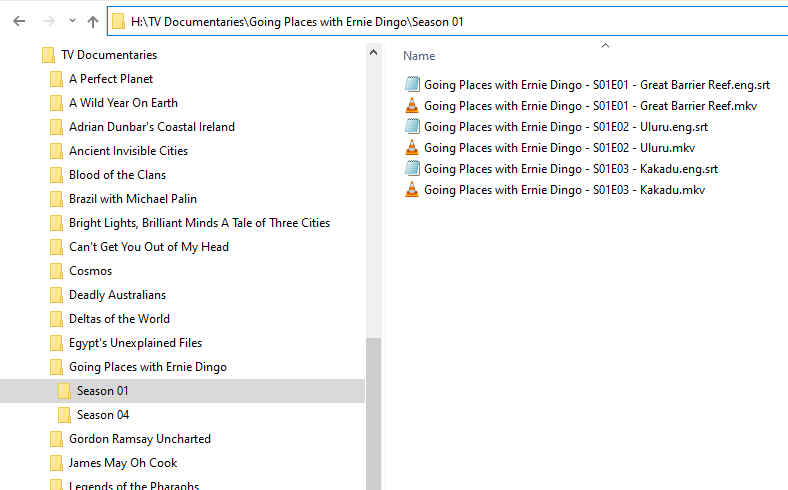This screenshot has height=490, width=788.
Task: Select S01E01 Great Barrier Reef.mkv file
Action: point(590,106)
